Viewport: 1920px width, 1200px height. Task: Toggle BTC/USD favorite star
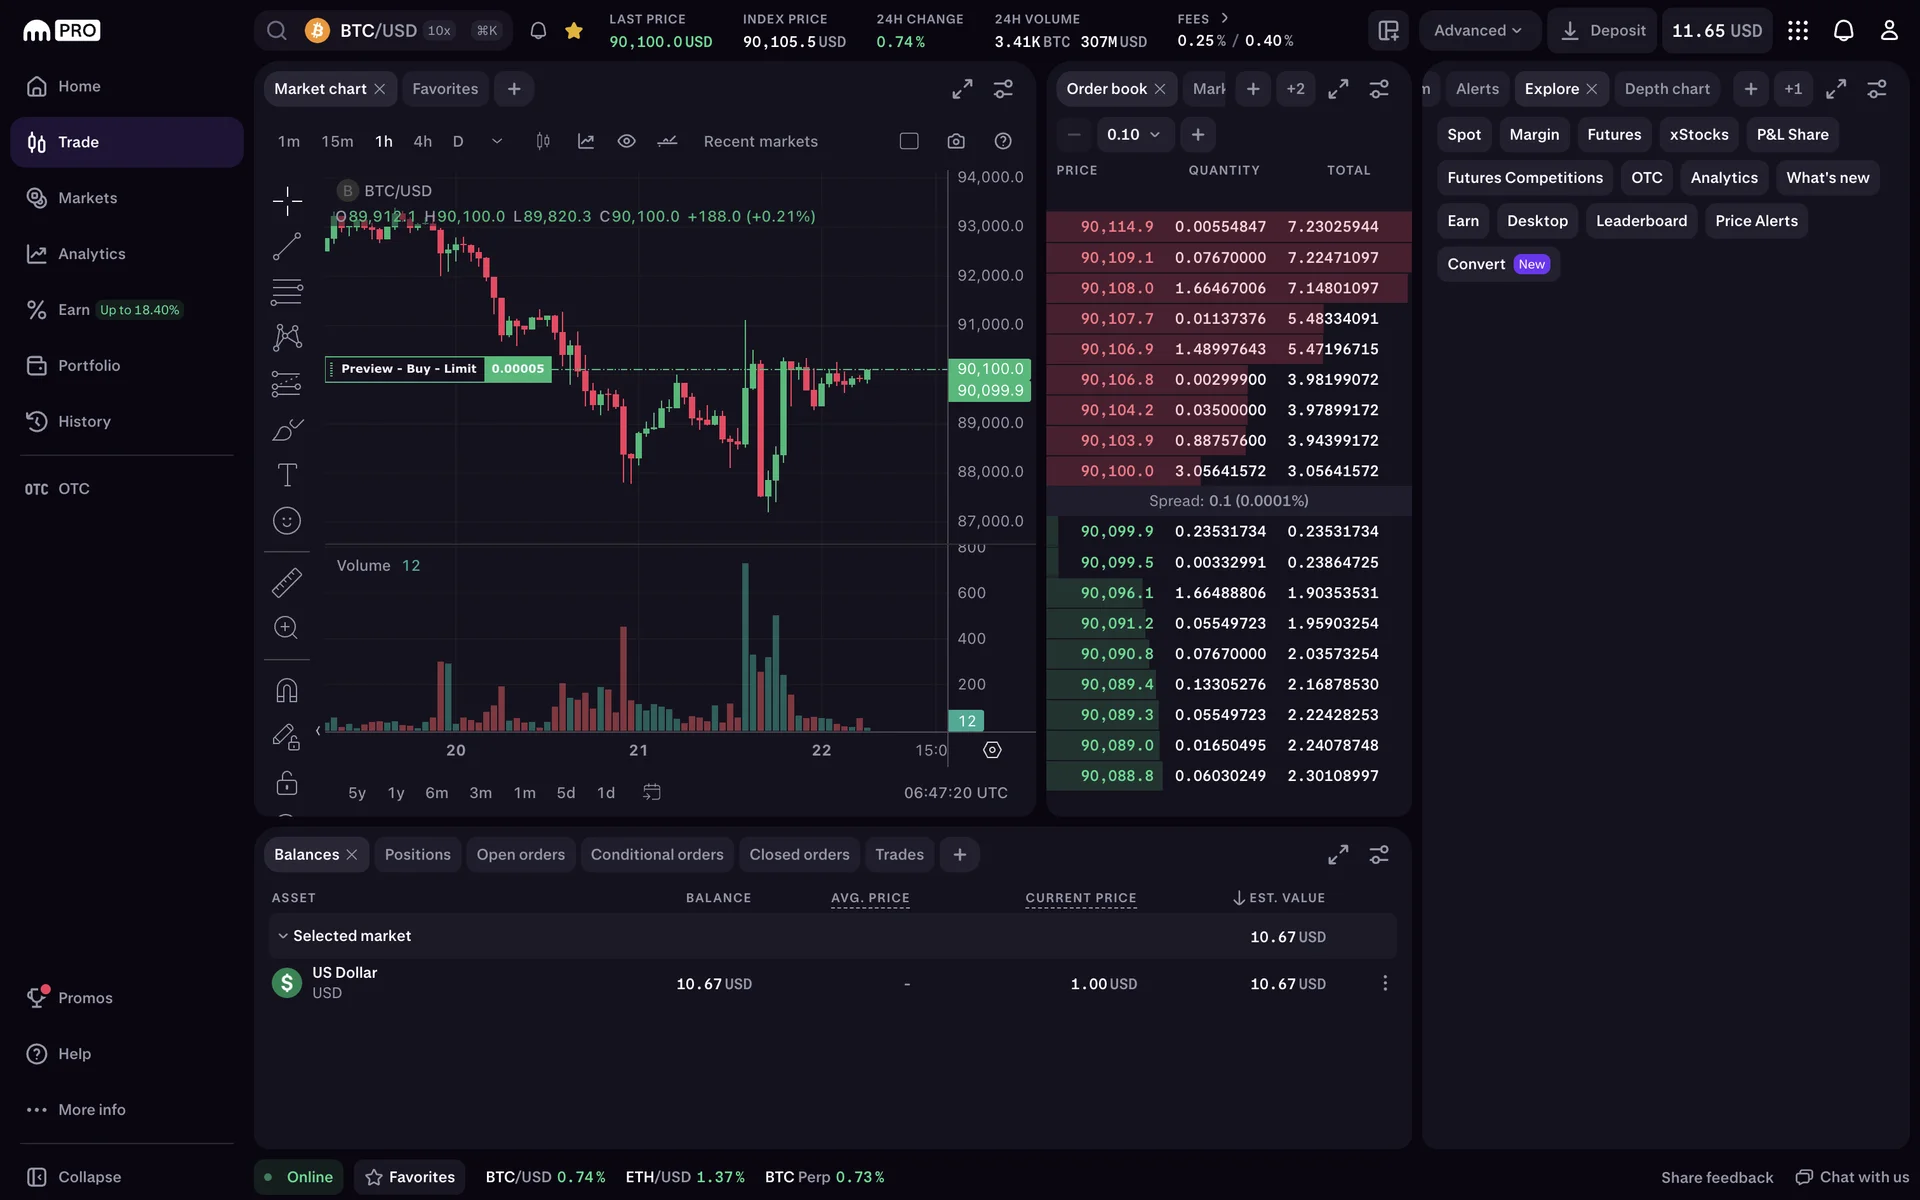coord(574,30)
